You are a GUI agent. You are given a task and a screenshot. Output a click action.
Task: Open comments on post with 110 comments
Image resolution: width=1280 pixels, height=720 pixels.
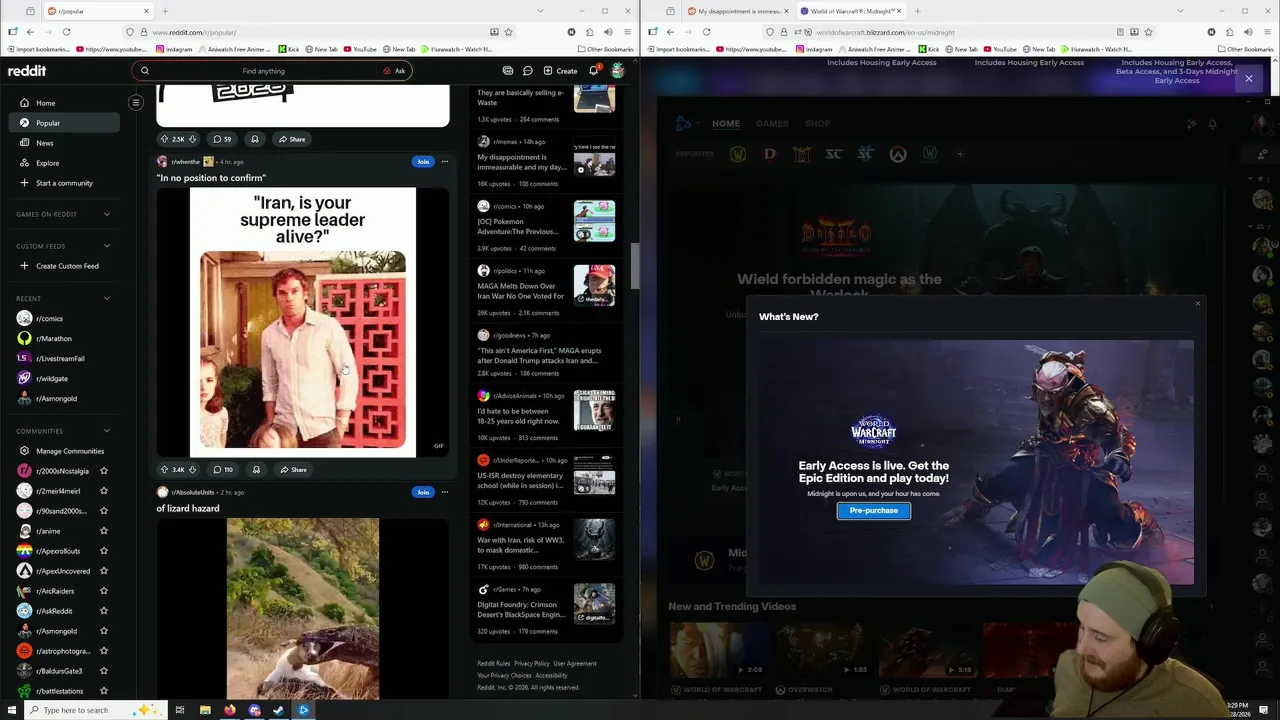click(x=222, y=469)
